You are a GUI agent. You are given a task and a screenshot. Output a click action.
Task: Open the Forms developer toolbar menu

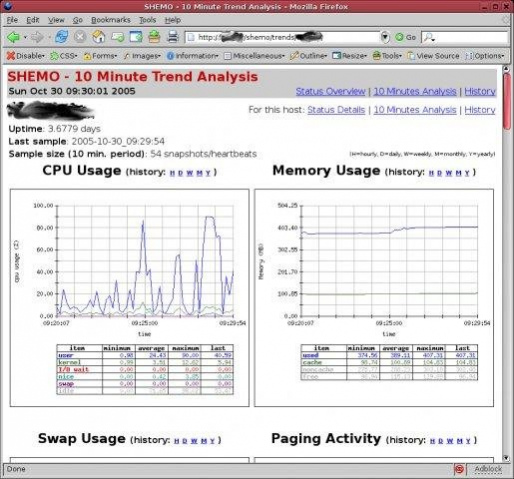[100, 56]
